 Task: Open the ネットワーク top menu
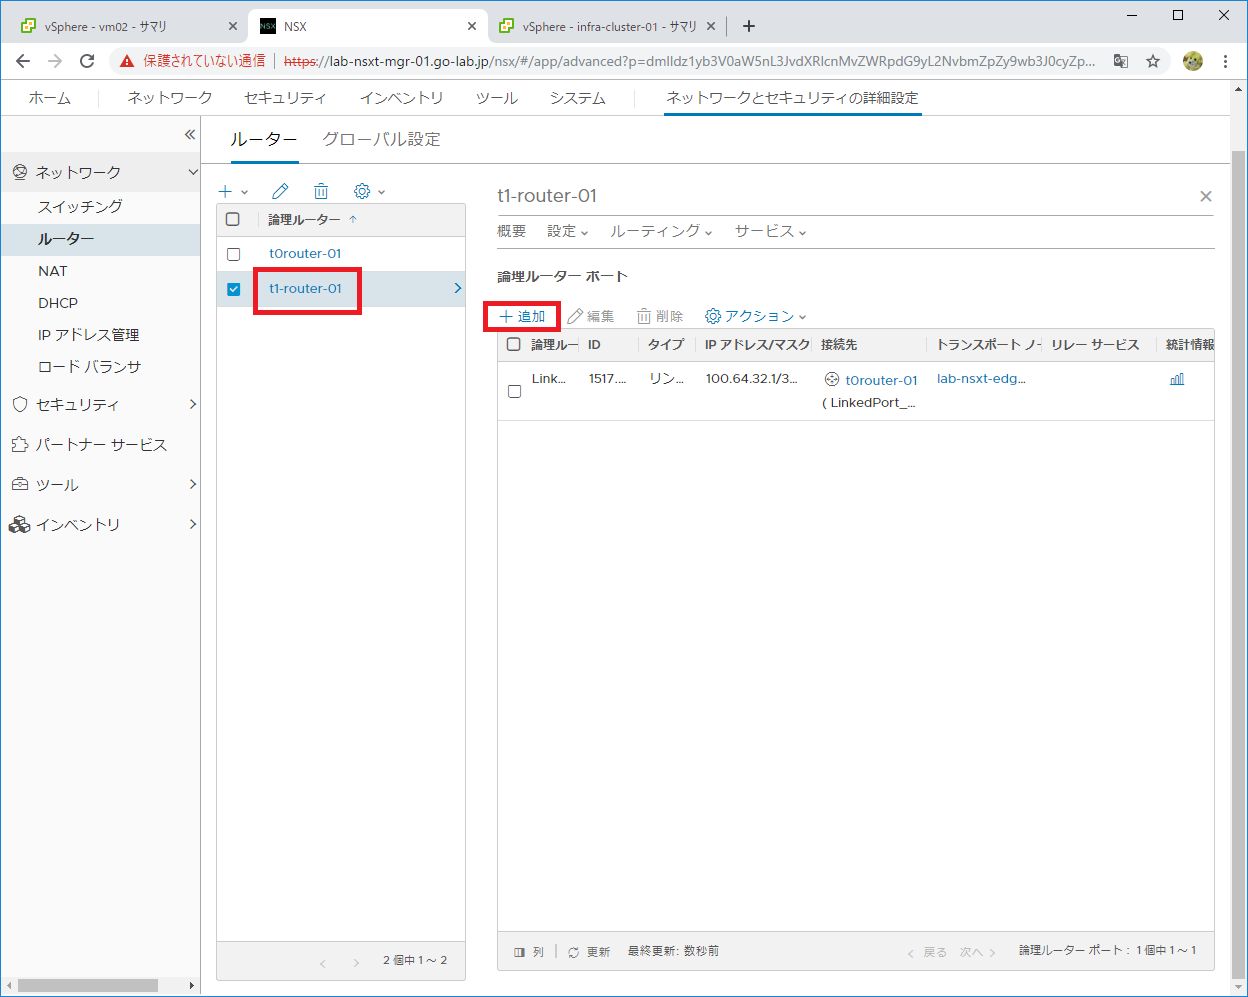point(170,98)
